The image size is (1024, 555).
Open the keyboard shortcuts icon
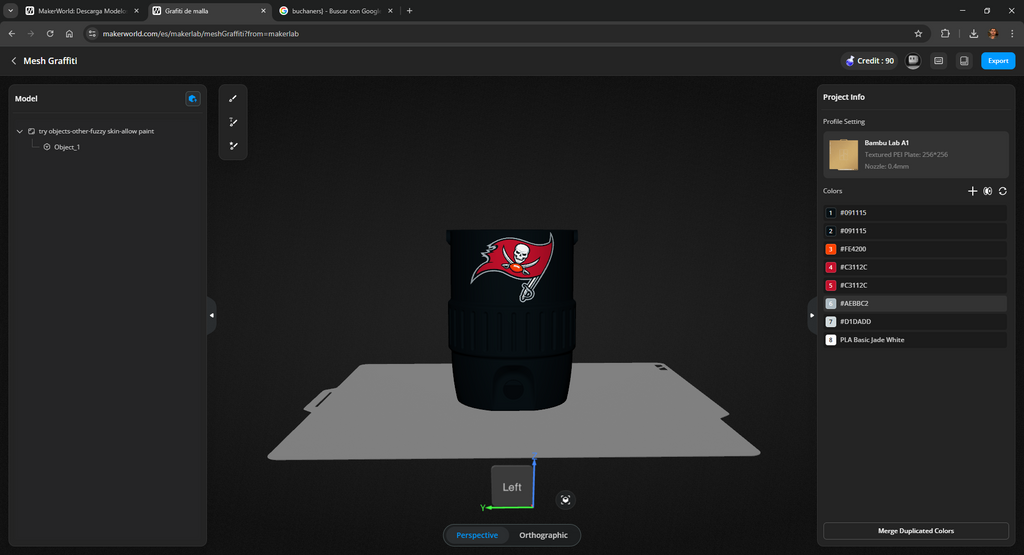click(x=938, y=61)
